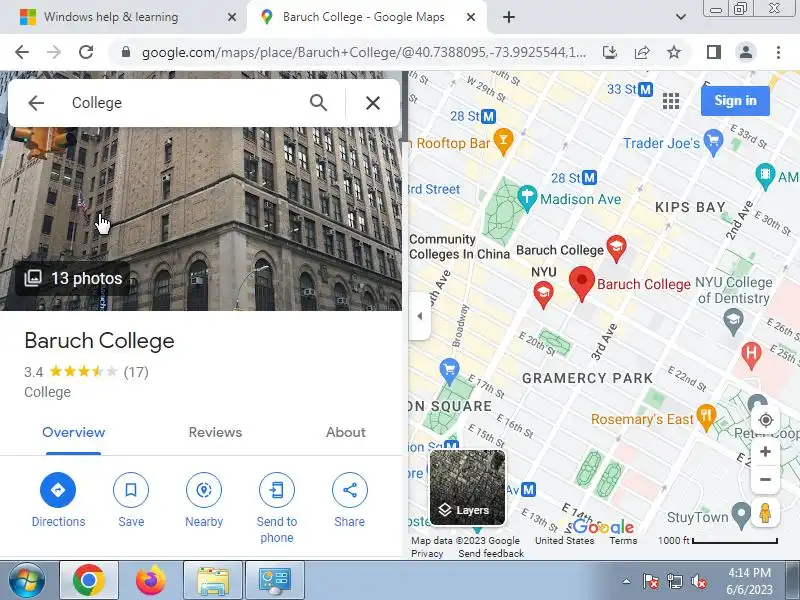Click the Madison Ave park marker

[x=527, y=198]
